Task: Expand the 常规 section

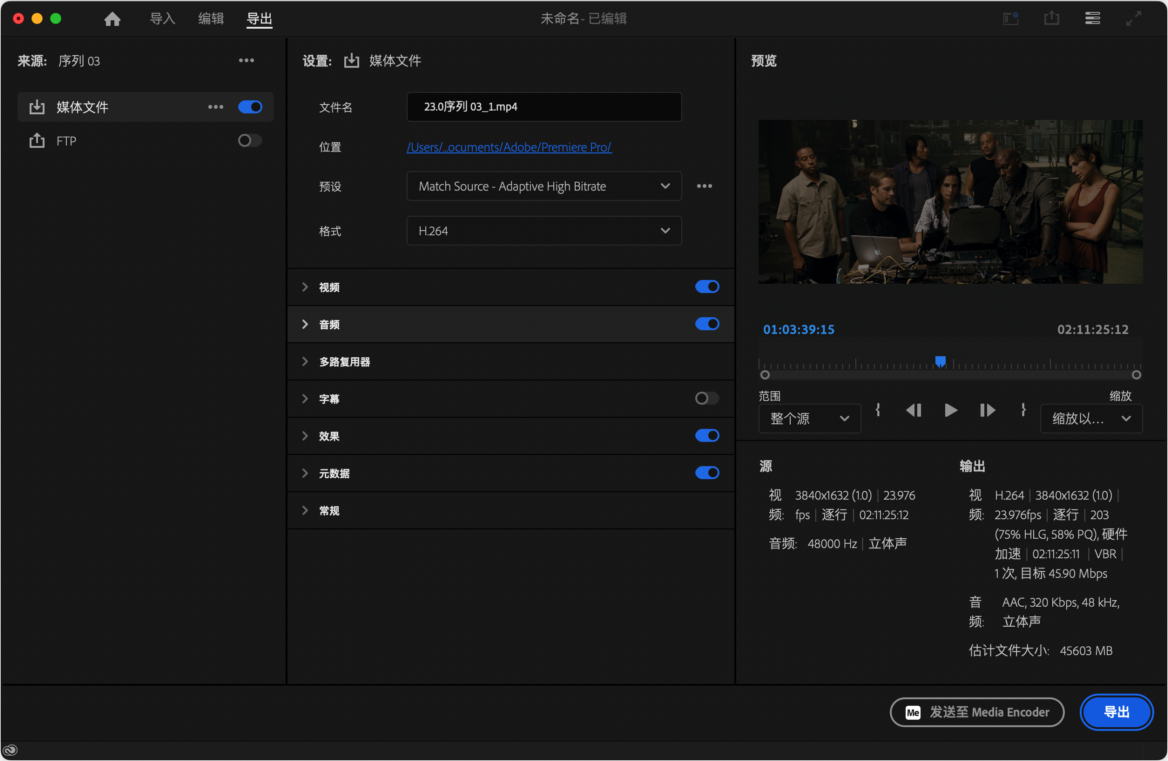Action: [305, 510]
